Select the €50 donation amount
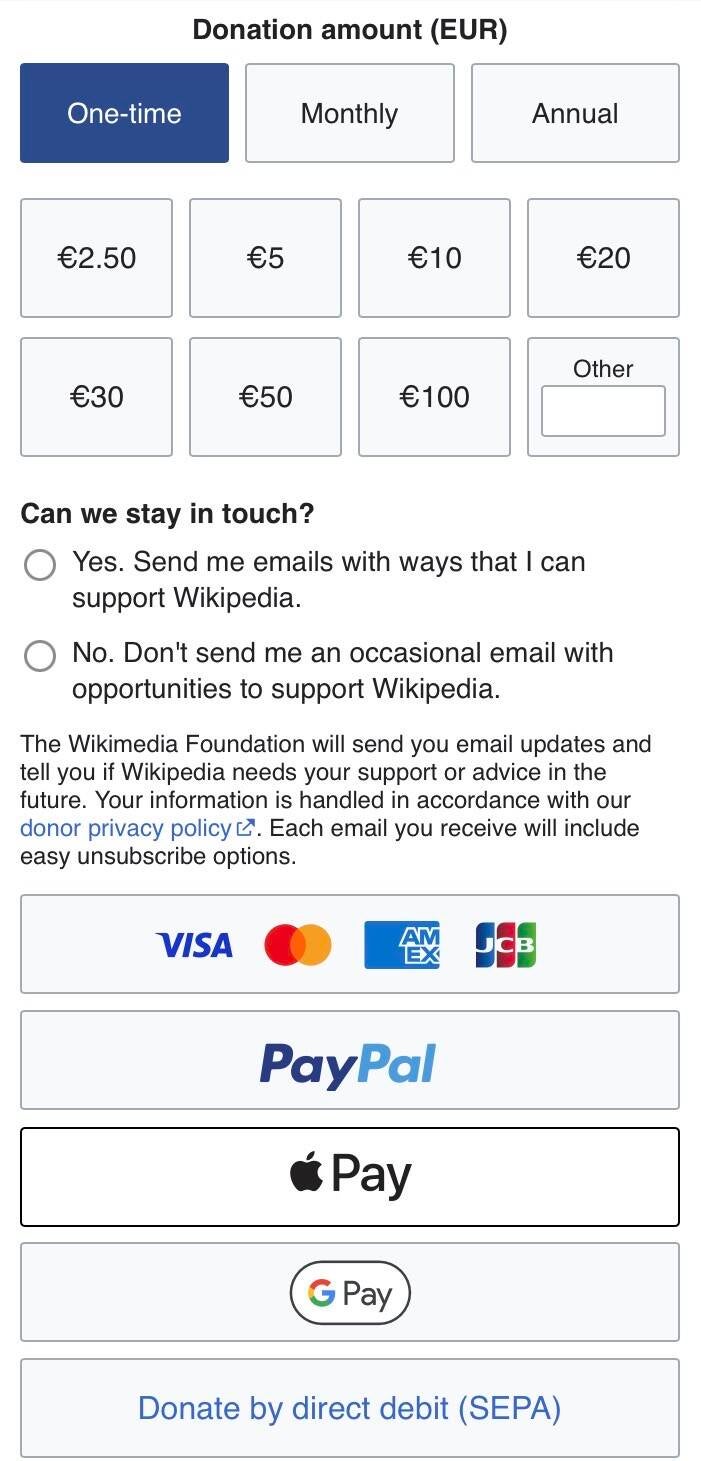Screen dimensions: 701x1461 coord(265,397)
